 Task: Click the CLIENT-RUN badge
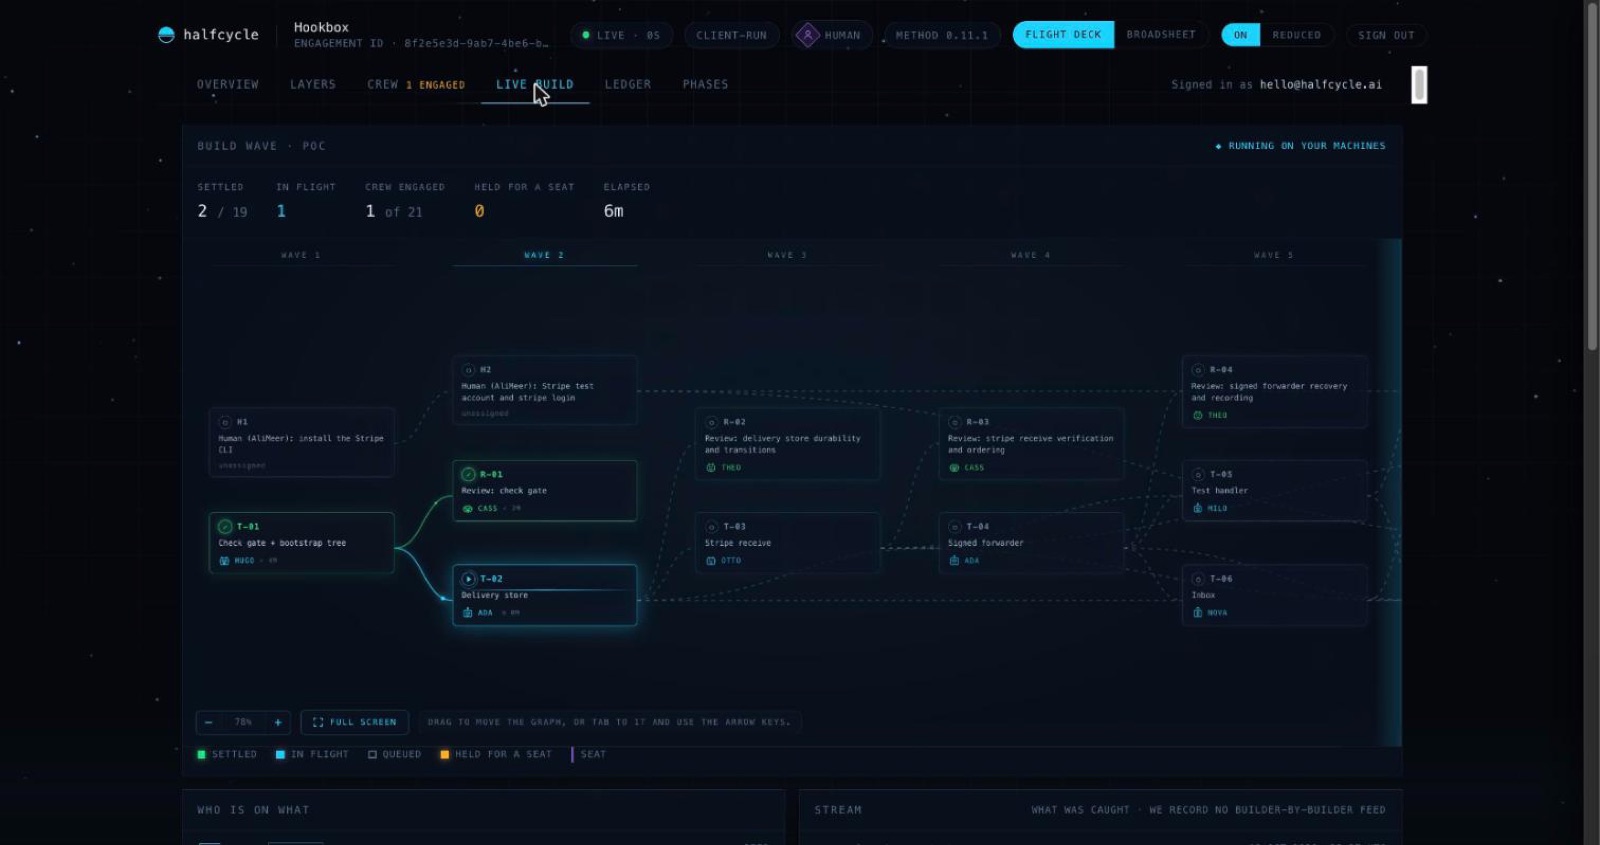coord(731,35)
